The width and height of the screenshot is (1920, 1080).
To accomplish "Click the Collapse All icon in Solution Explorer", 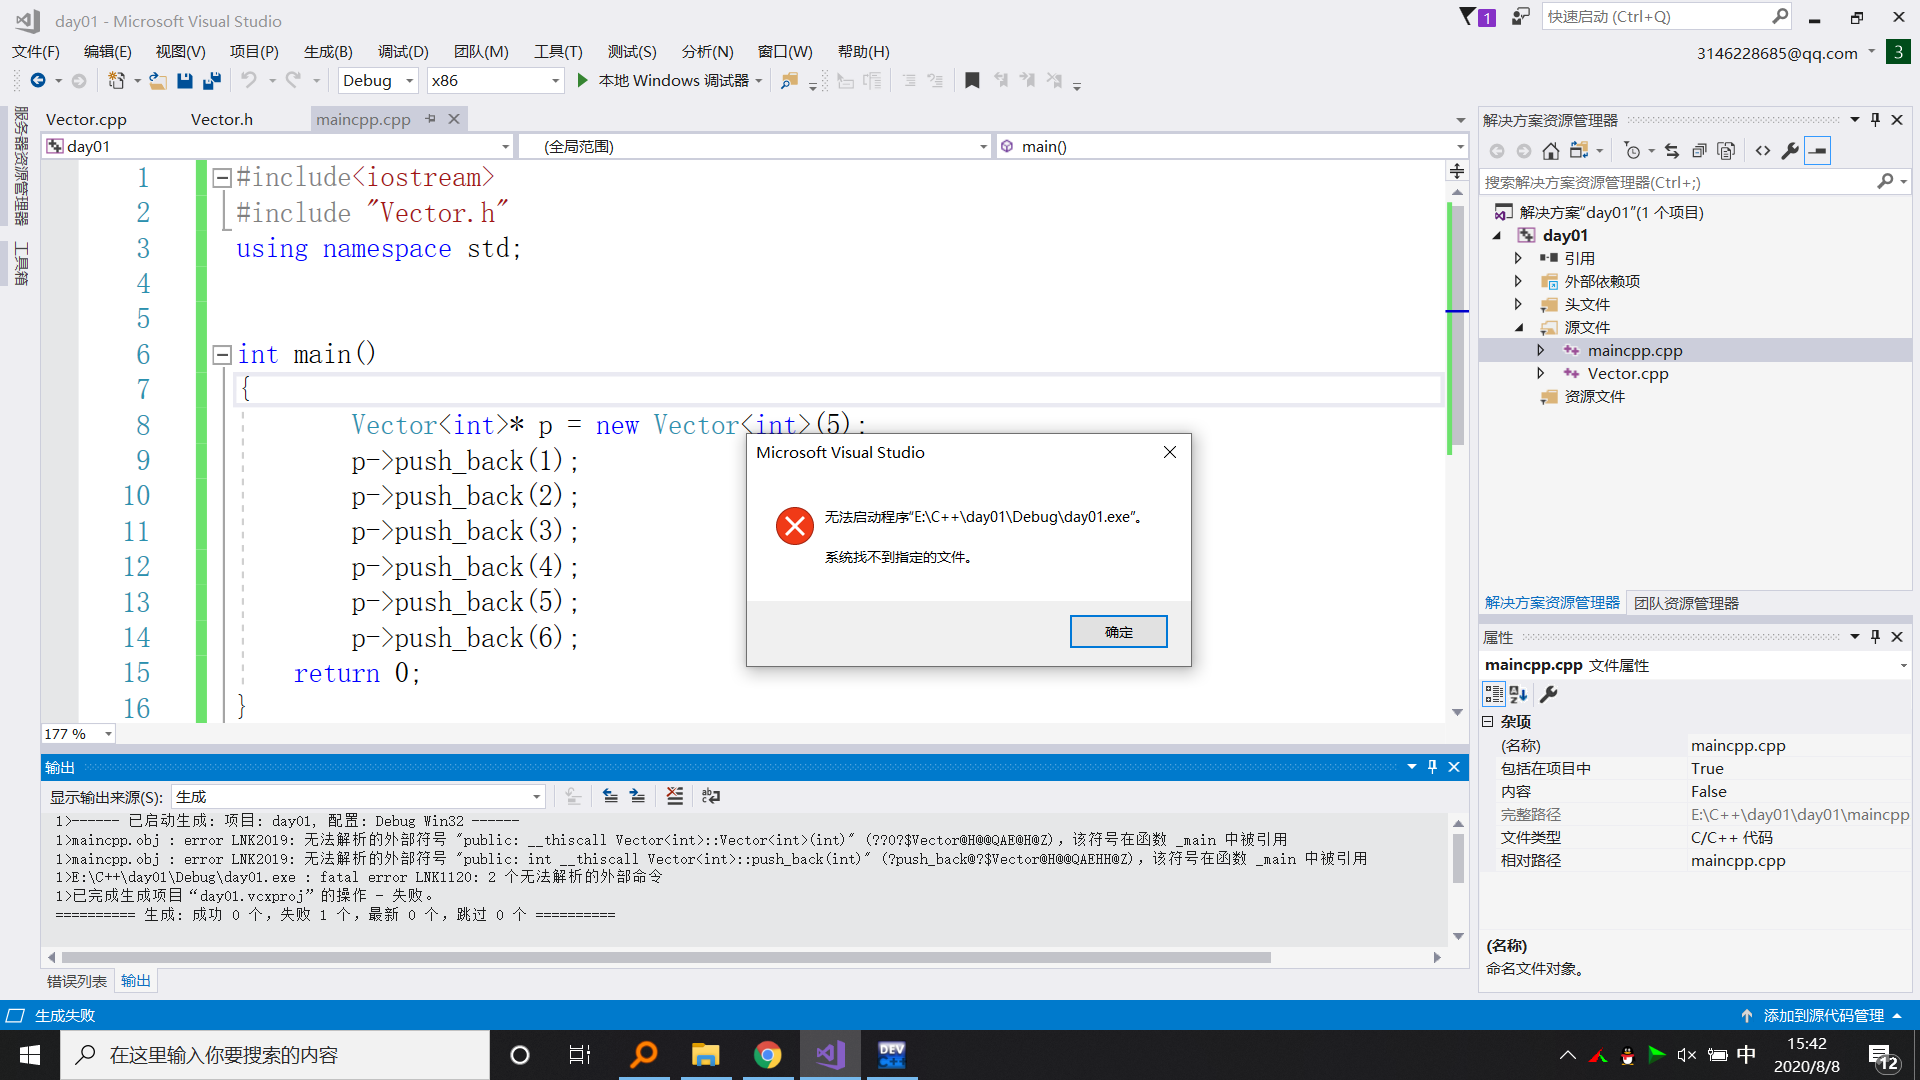I will click(1699, 151).
